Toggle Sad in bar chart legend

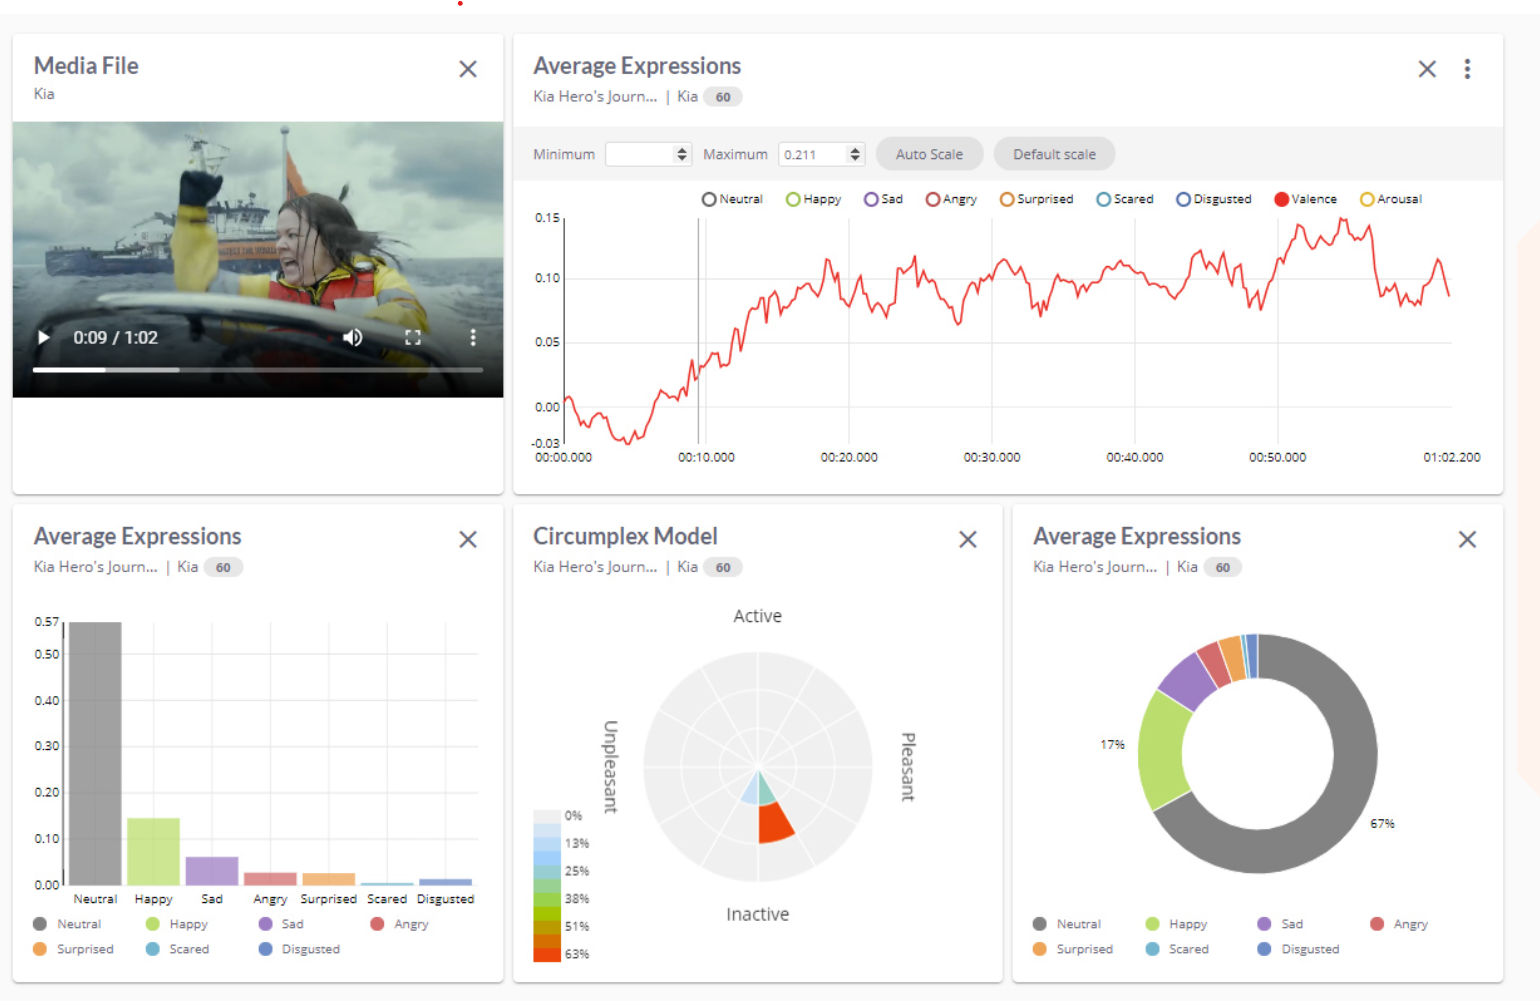[x=281, y=924]
